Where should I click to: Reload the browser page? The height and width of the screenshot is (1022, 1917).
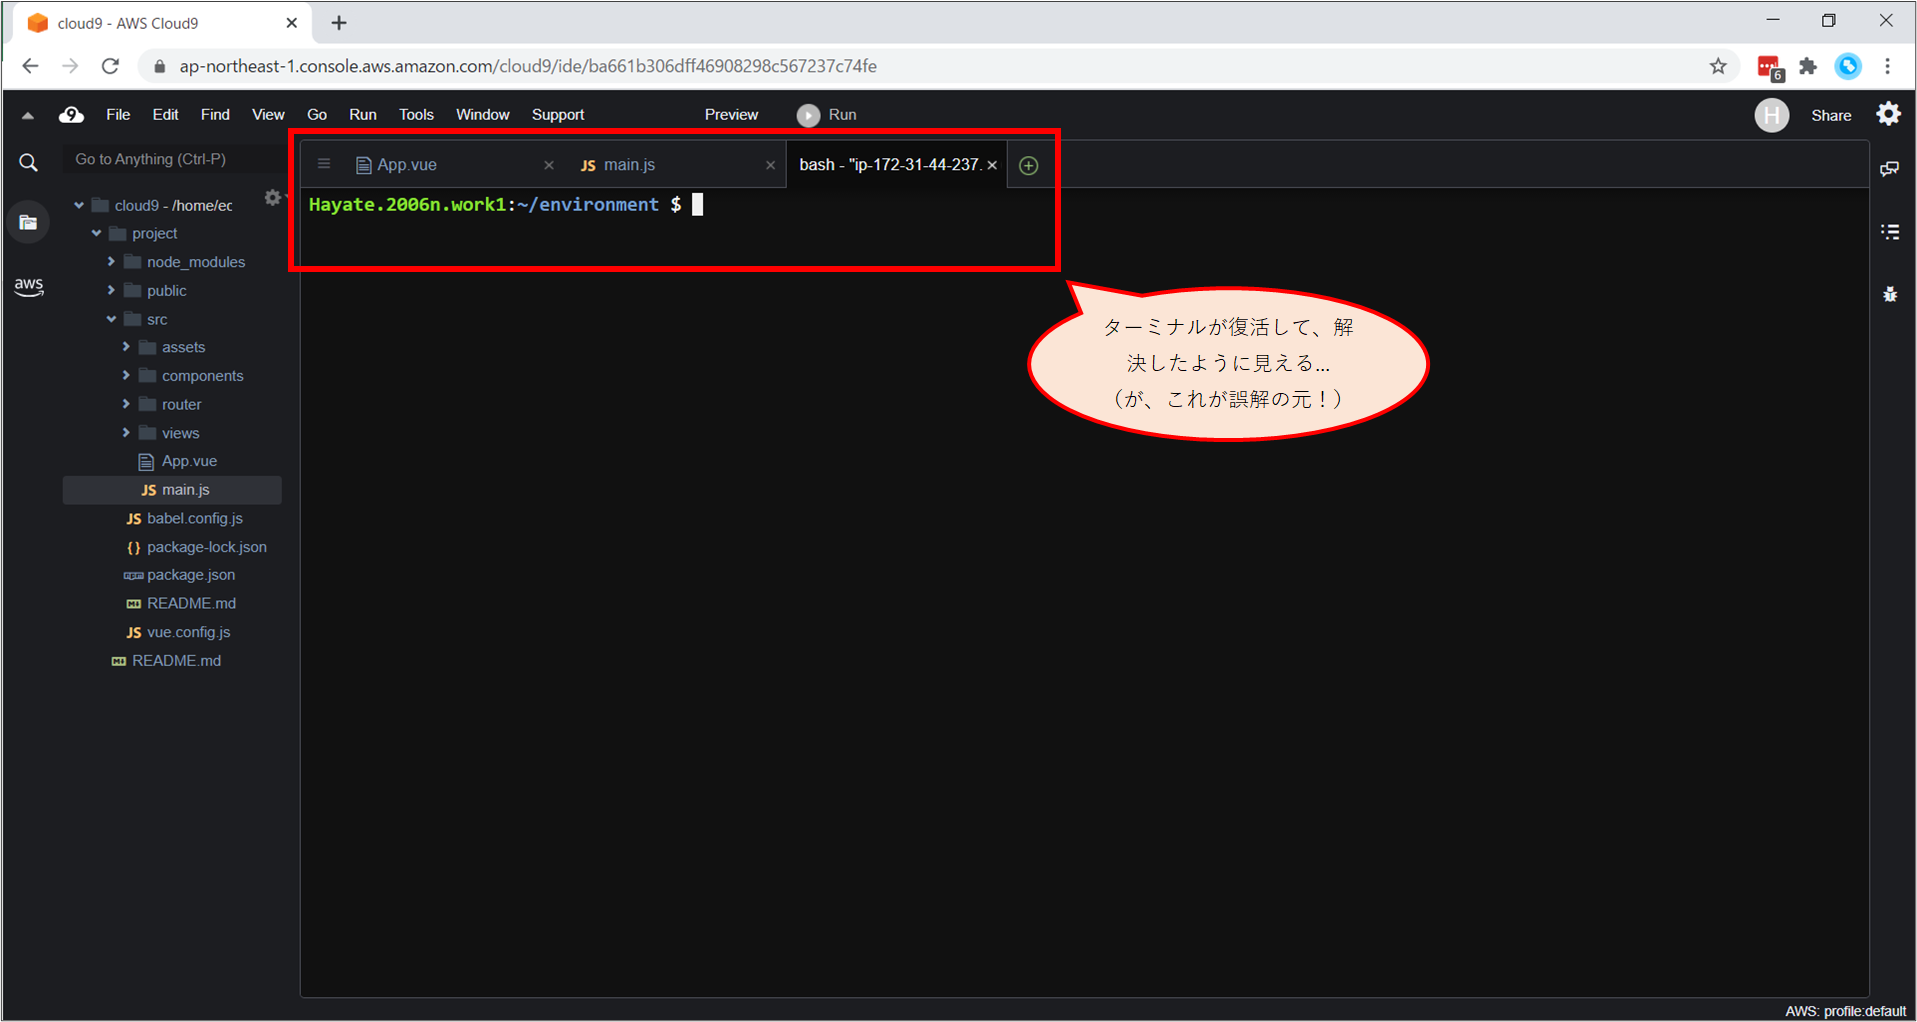point(110,66)
